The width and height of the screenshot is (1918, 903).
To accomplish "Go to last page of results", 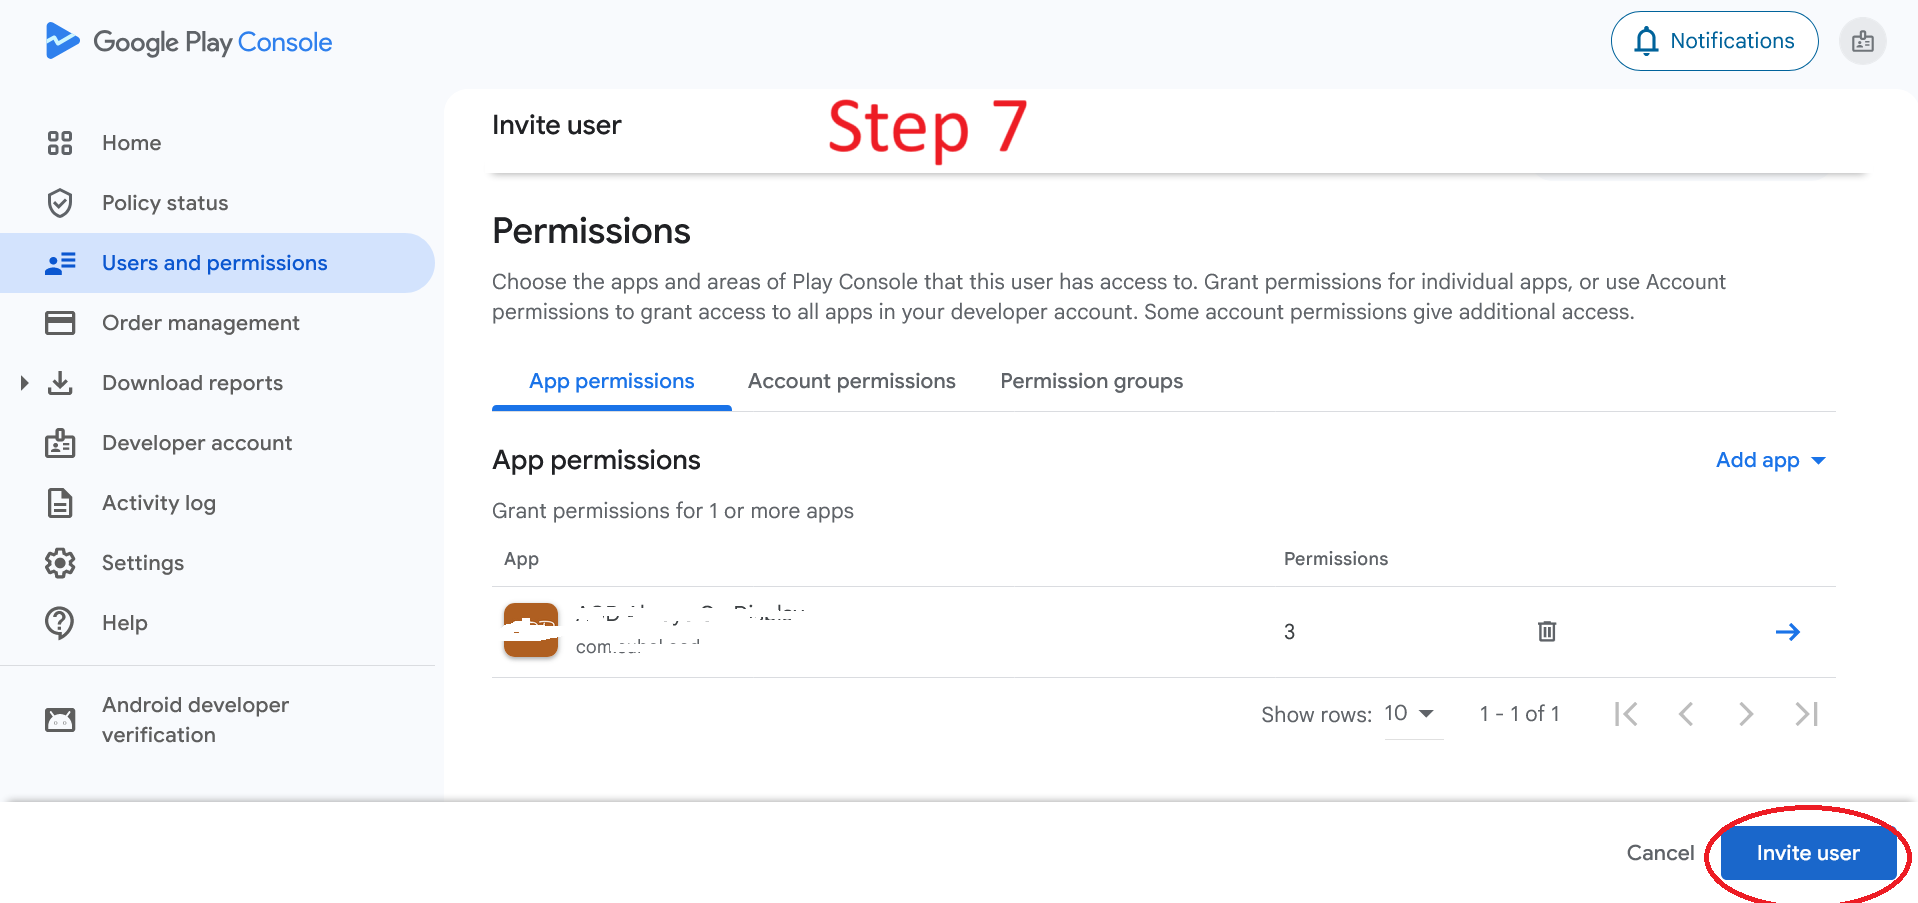I will tap(1806, 714).
